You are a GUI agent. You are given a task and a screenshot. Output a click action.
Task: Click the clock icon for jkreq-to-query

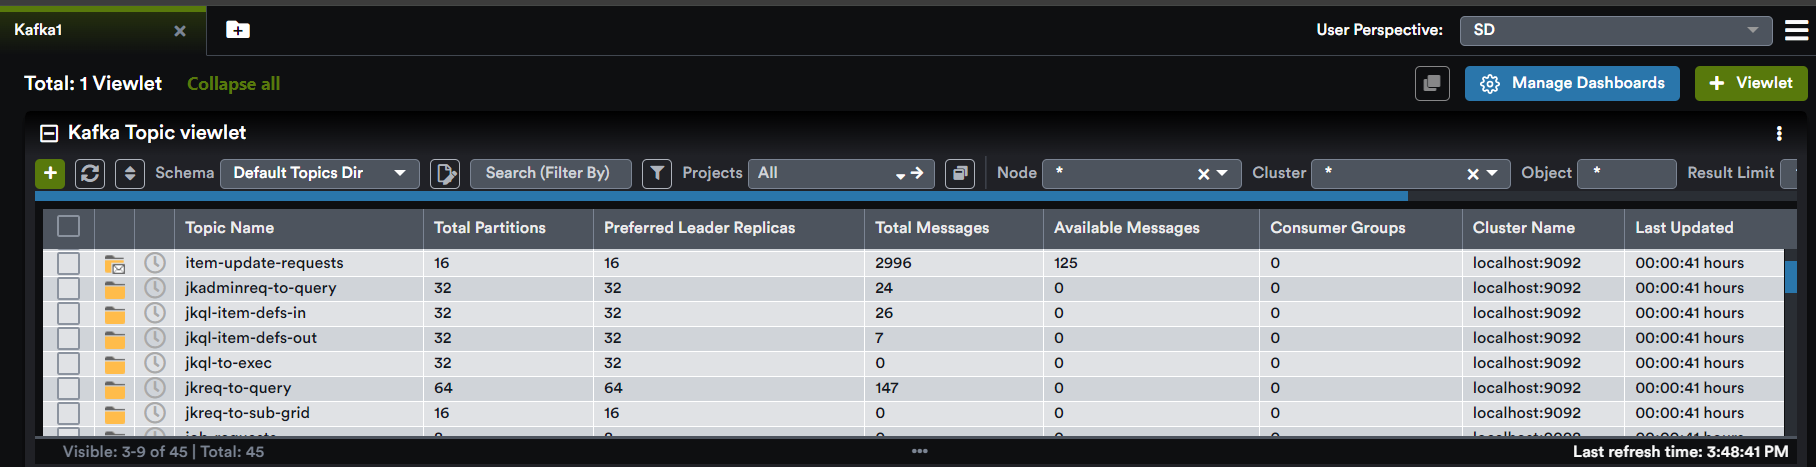coord(155,388)
